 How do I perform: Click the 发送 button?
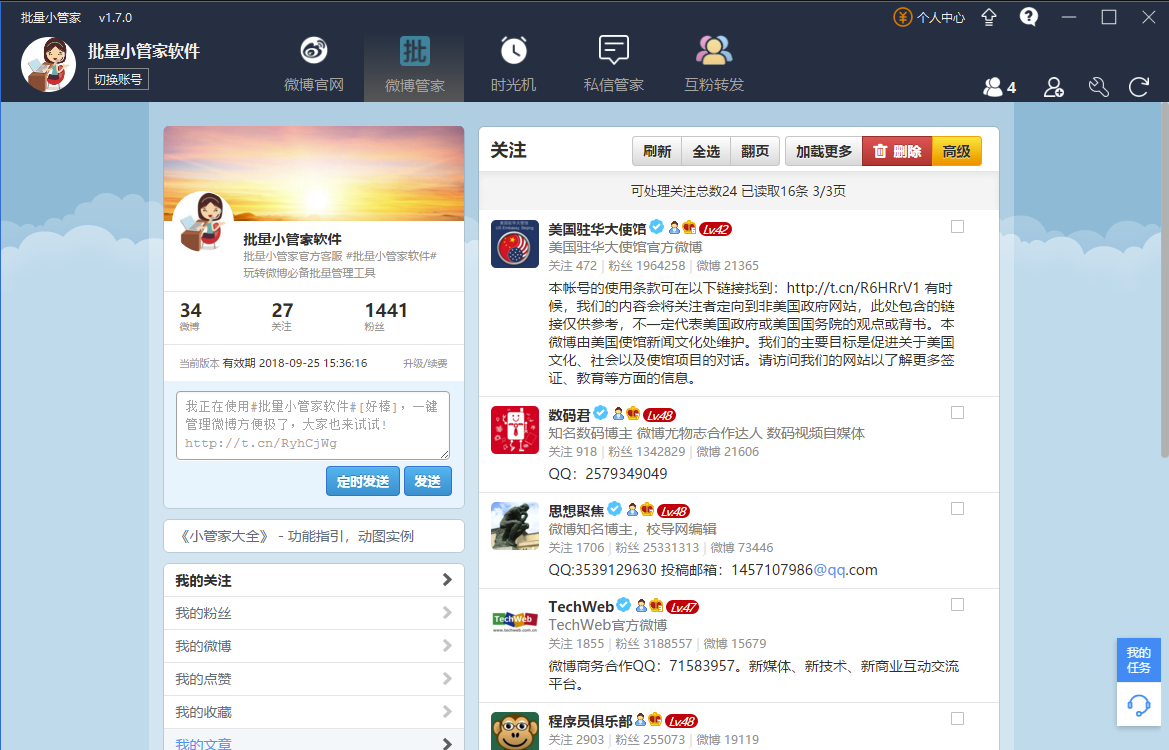[428, 481]
